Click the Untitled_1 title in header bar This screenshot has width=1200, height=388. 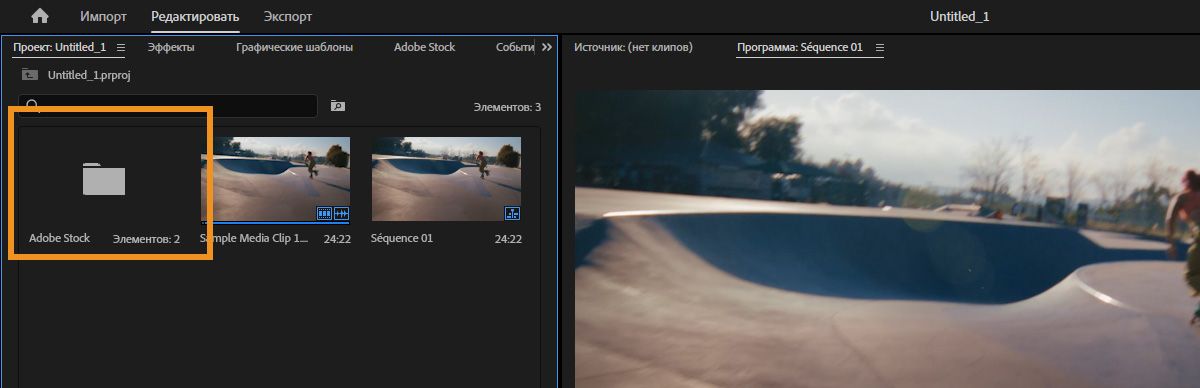[960, 17]
